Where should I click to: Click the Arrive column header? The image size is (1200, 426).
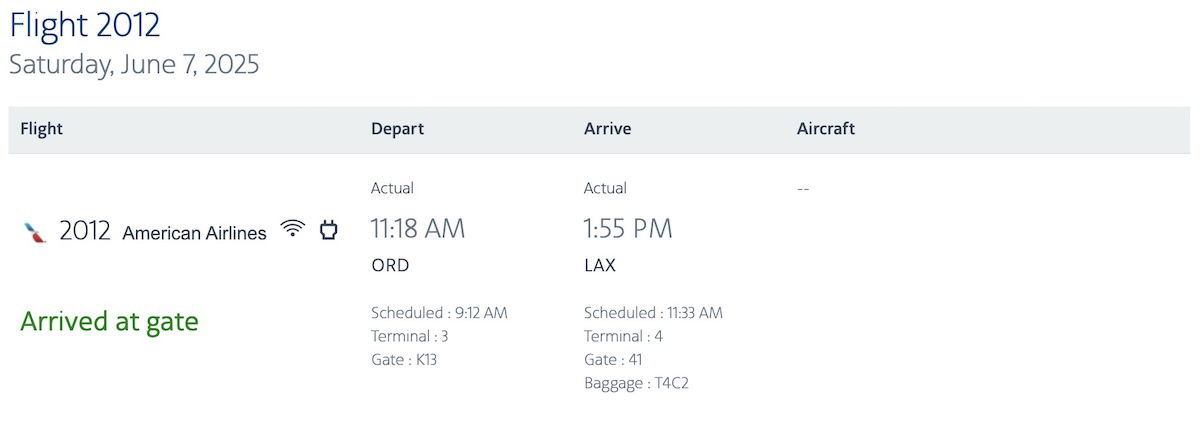click(607, 129)
